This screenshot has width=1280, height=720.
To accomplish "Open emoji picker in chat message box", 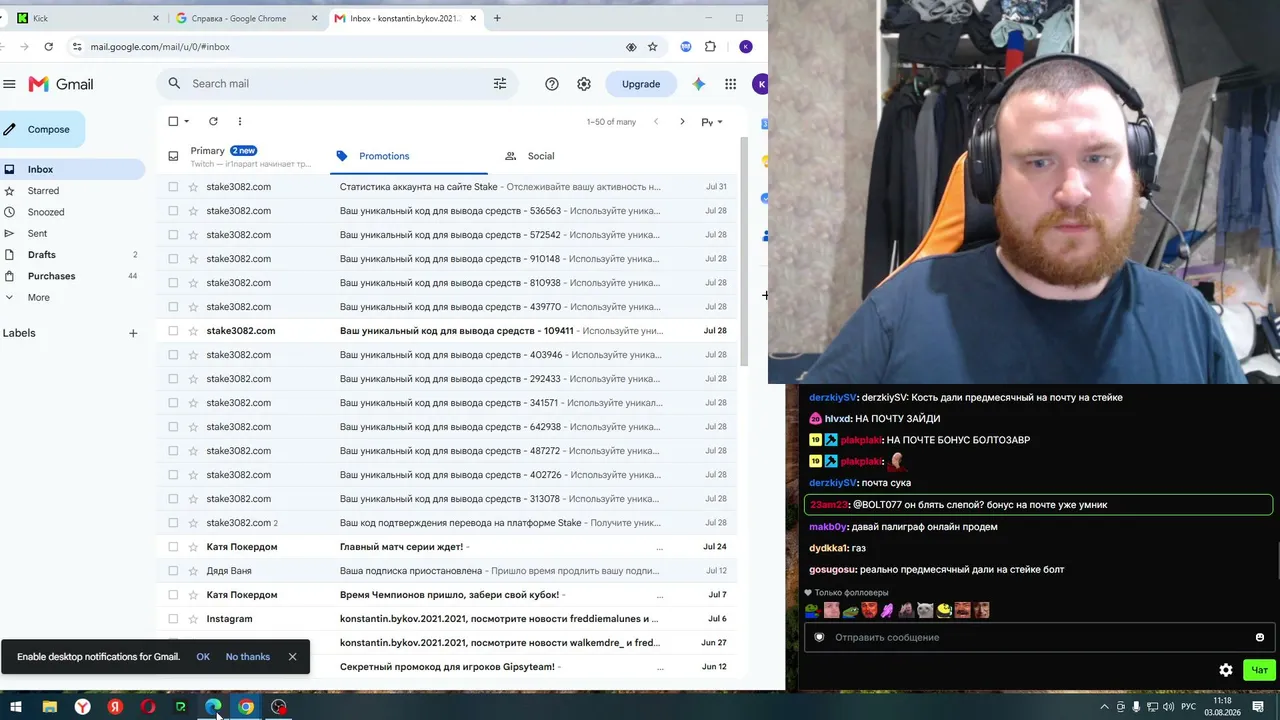I will [1260, 637].
